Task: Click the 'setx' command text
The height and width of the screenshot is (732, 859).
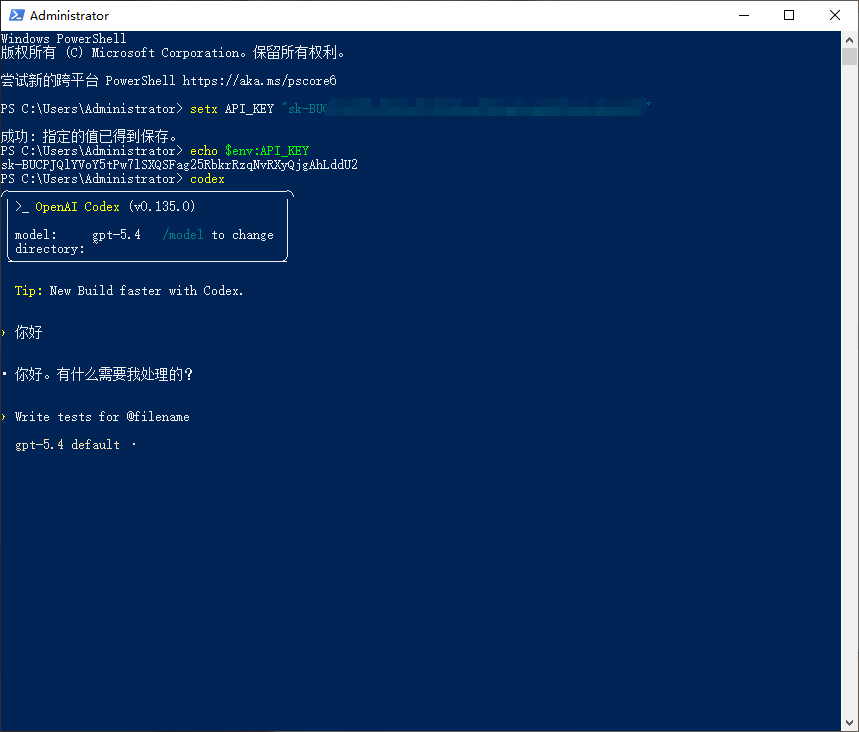Action: point(204,109)
